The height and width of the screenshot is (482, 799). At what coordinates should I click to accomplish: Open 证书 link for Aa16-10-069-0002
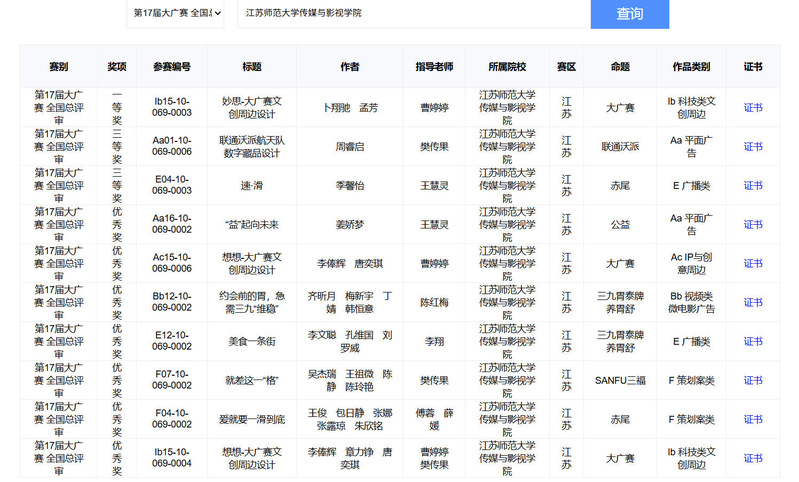752,224
